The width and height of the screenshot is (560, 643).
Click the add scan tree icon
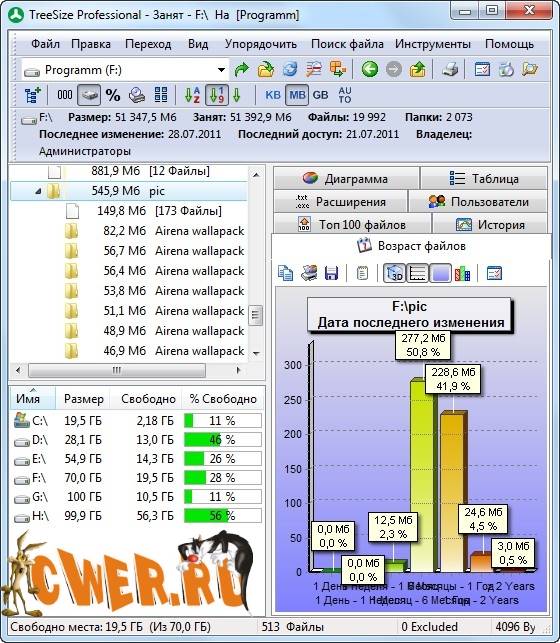(33, 95)
